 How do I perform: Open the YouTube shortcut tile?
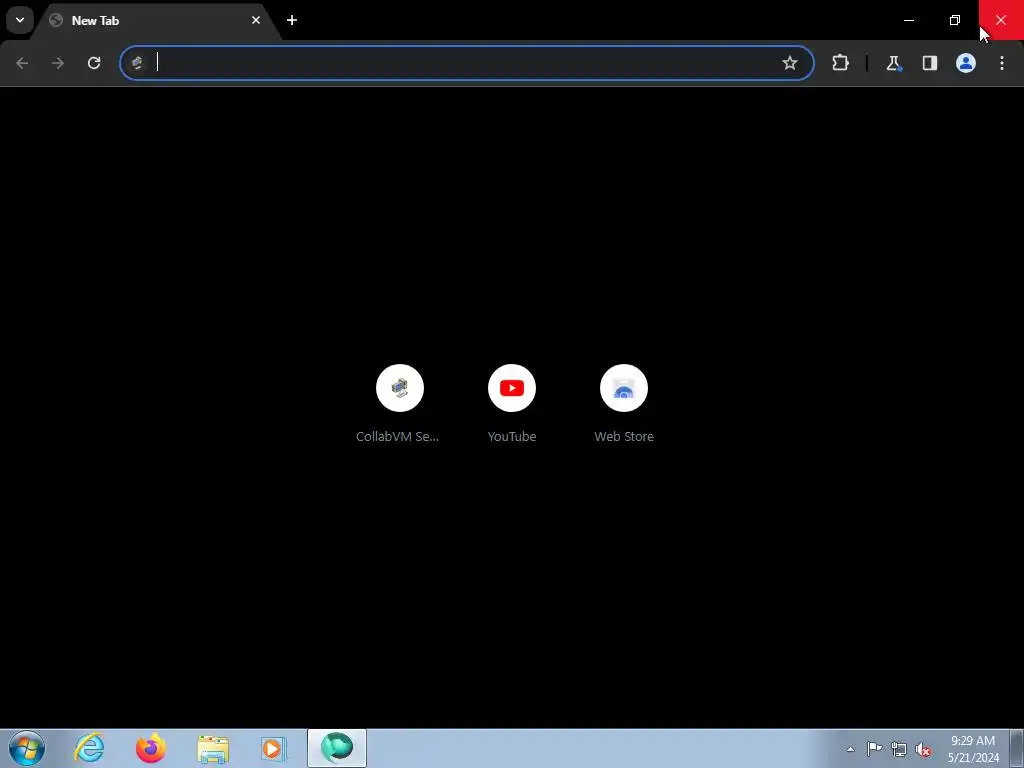pyautogui.click(x=512, y=402)
